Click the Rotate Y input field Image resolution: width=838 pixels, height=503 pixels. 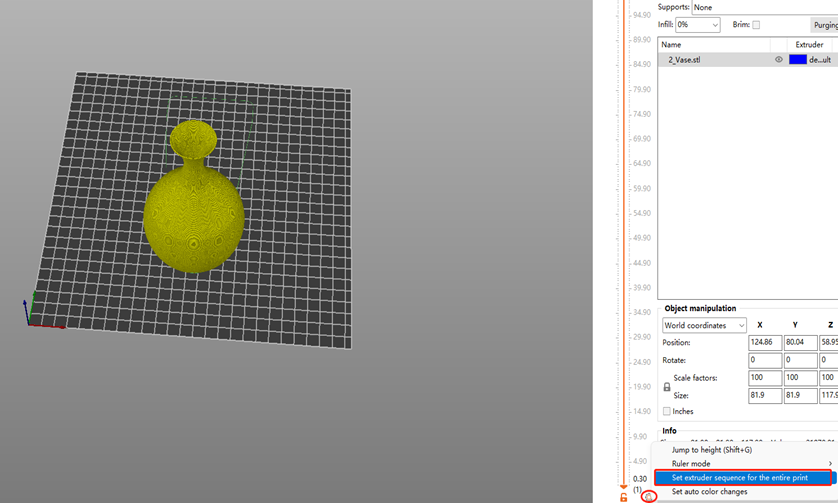pyautogui.click(x=800, y=360)
